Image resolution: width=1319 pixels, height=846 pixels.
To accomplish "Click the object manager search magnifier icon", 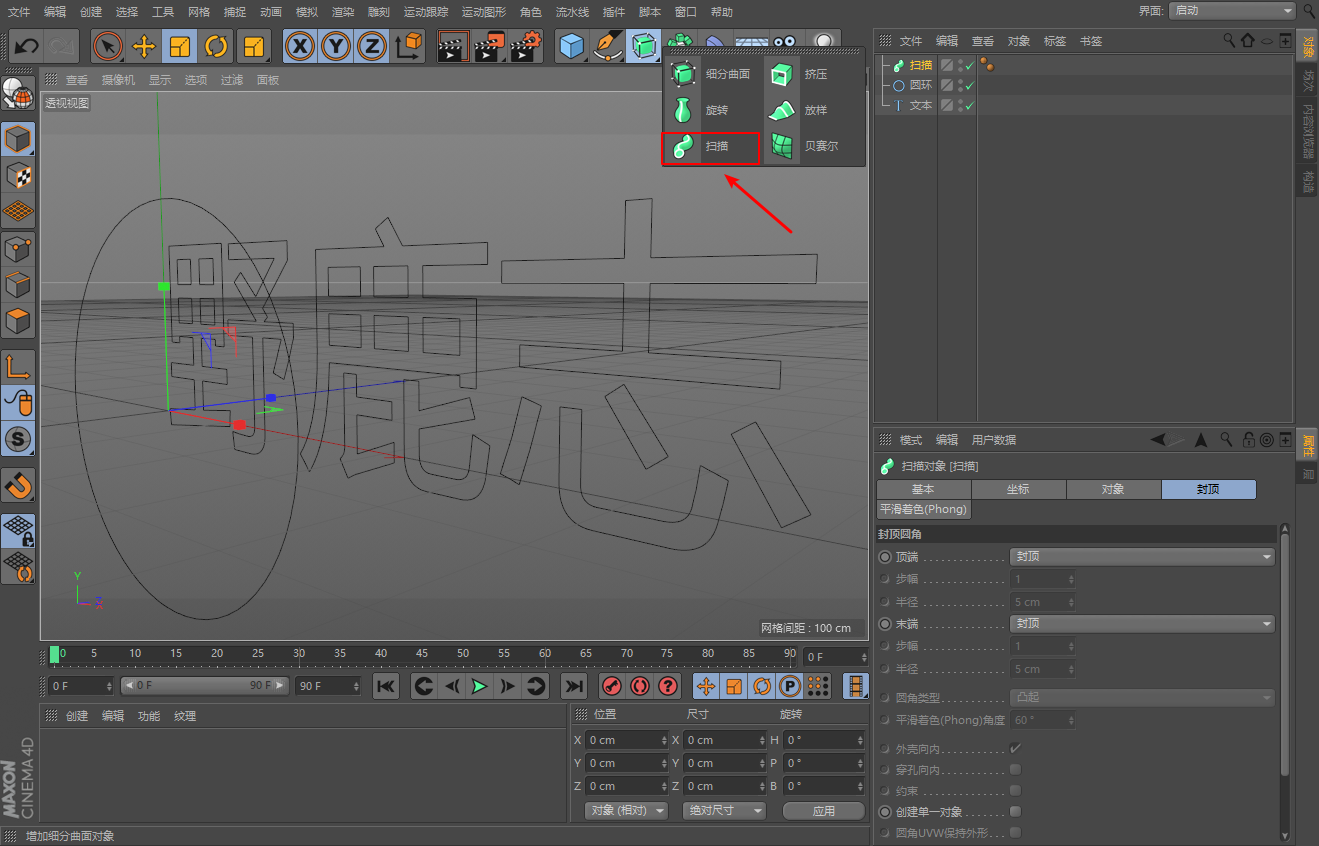I will click(x=1229, y=41).
